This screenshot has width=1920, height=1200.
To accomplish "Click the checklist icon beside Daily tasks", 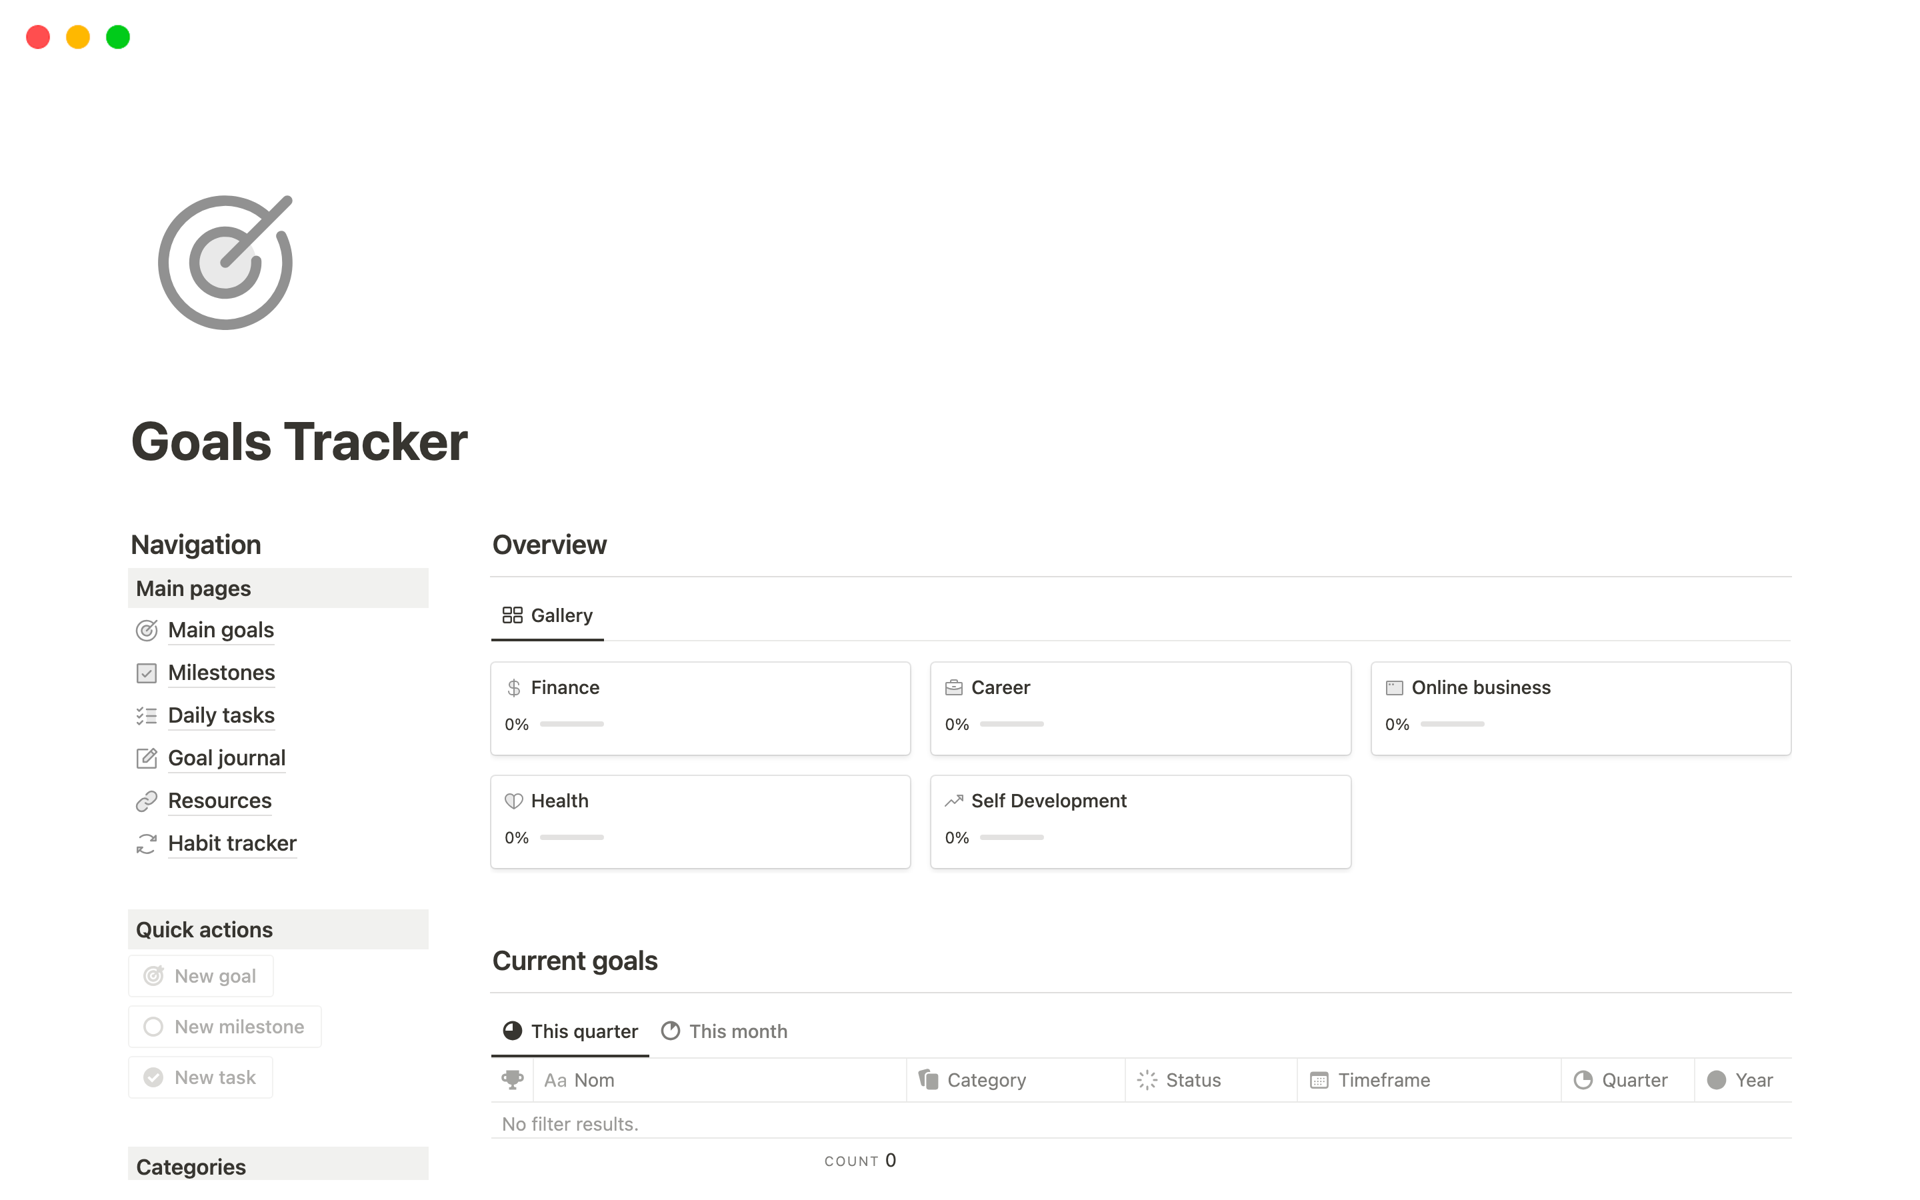I will 147,716.
